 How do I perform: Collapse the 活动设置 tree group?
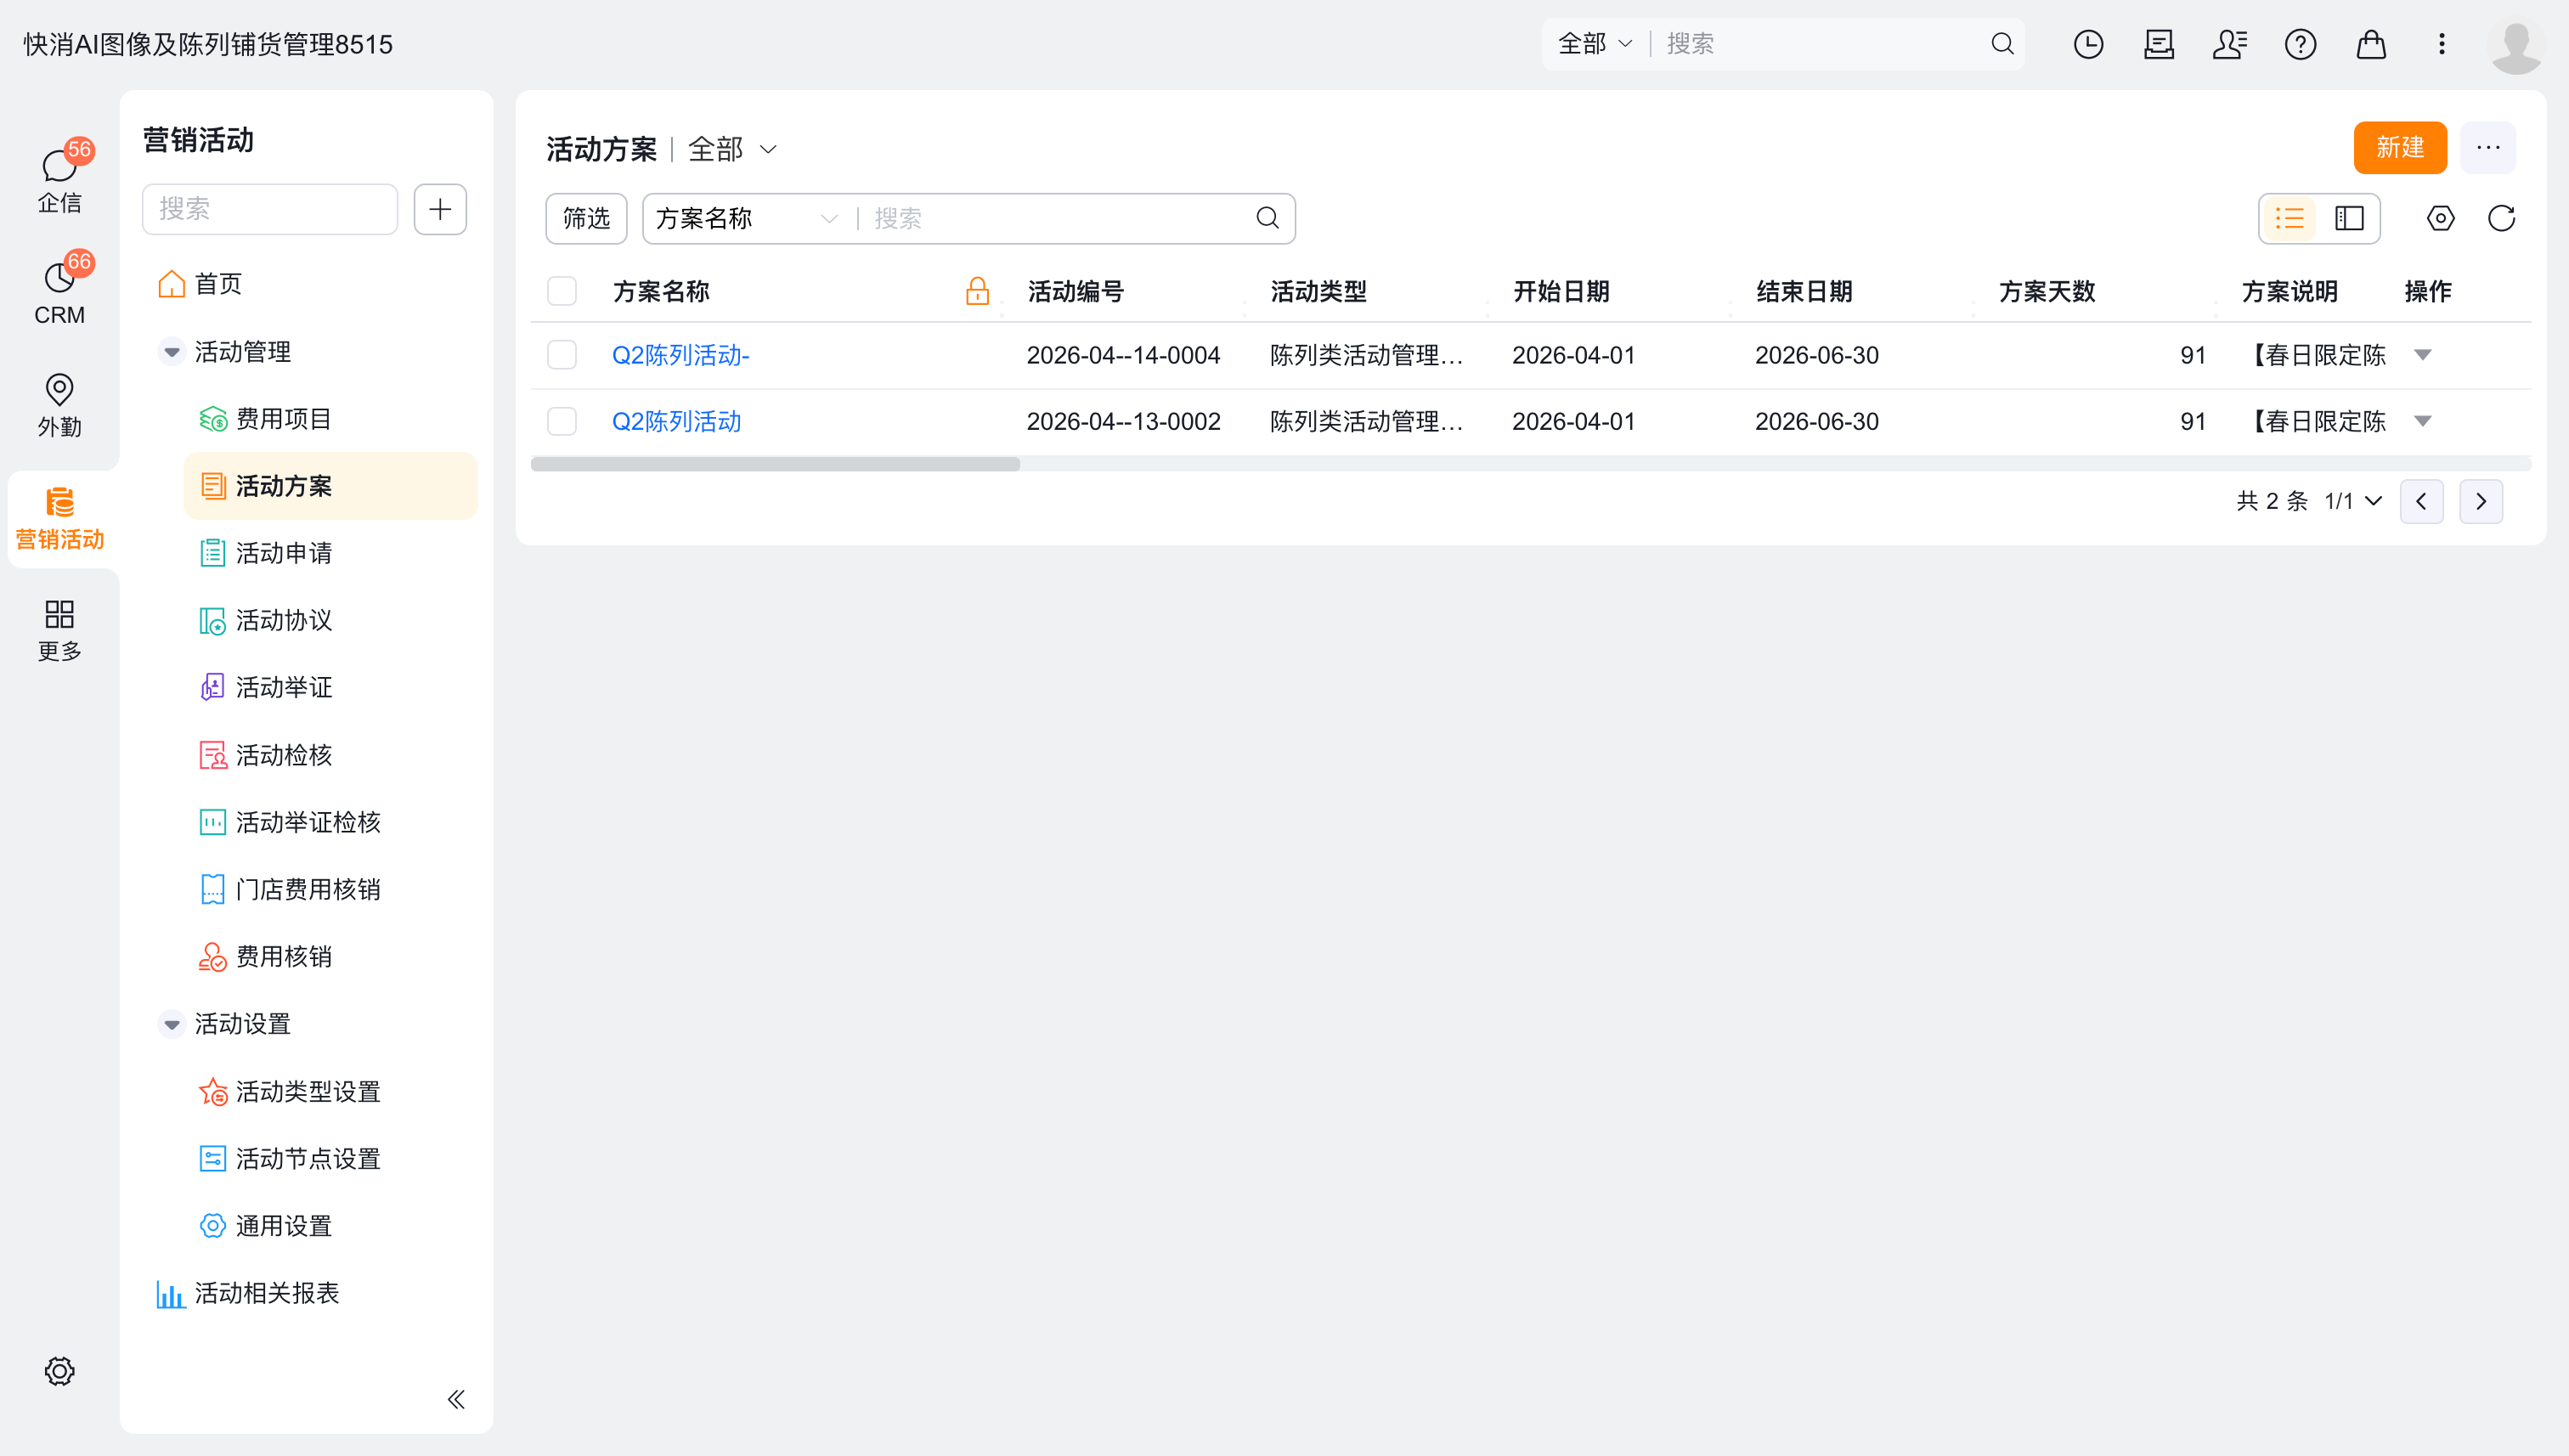pos(171,1024)
